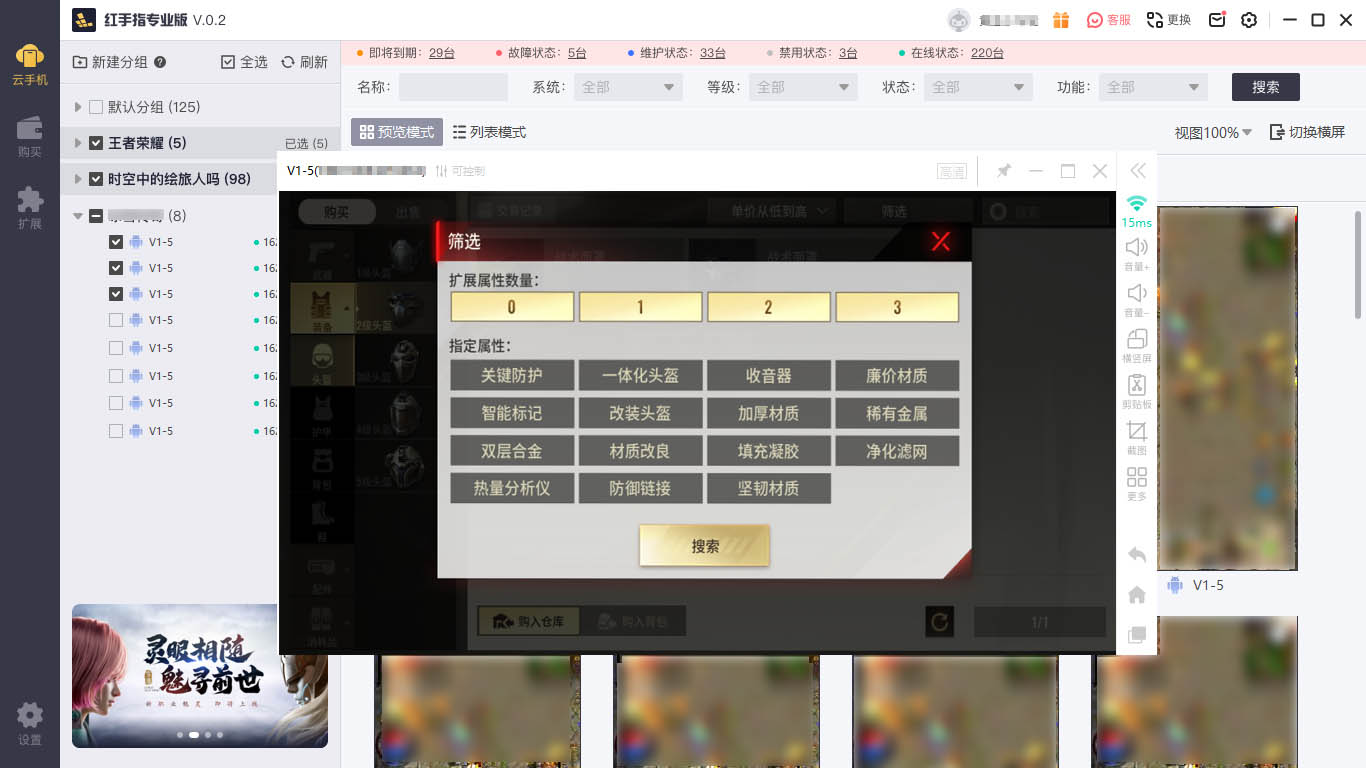Open the gift box rewards icon
Image resolution: width=1366 pixels, height=768 pixels.
pos(1062,20)
